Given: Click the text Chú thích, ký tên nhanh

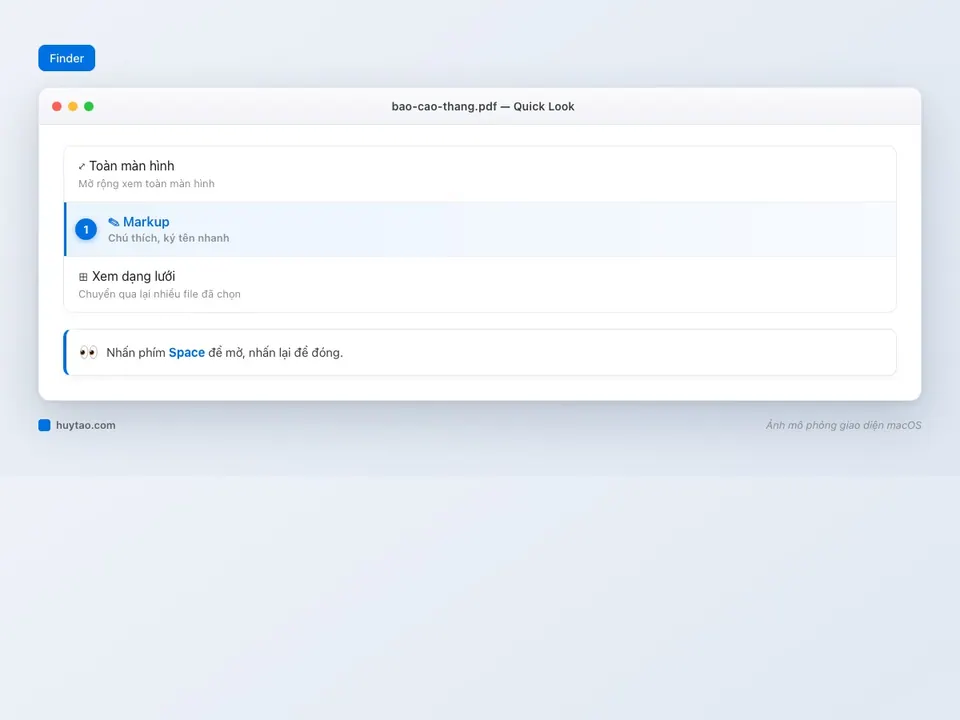Looking at the screenshot, I should coord(168,238).
